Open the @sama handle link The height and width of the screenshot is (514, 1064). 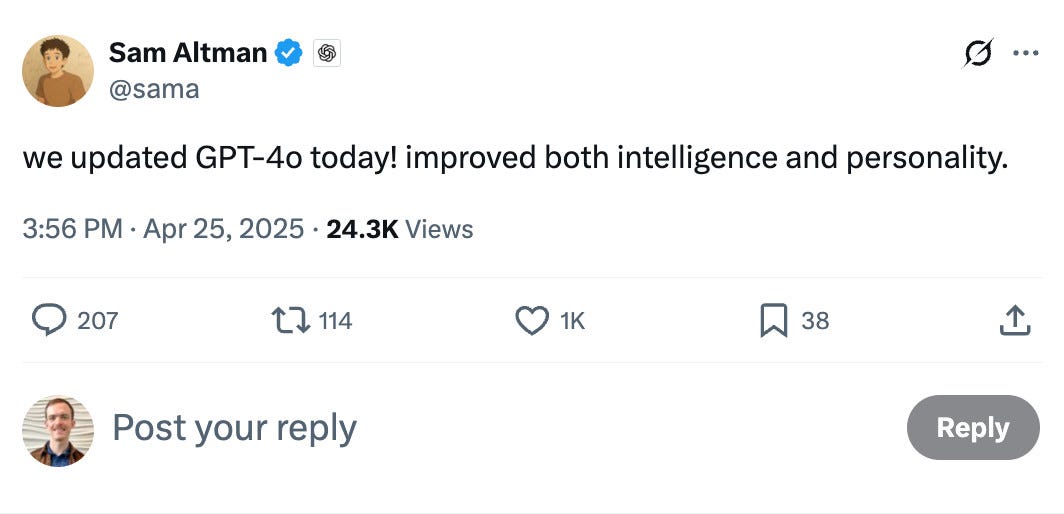pyautogui.click(x=154, y=89)
